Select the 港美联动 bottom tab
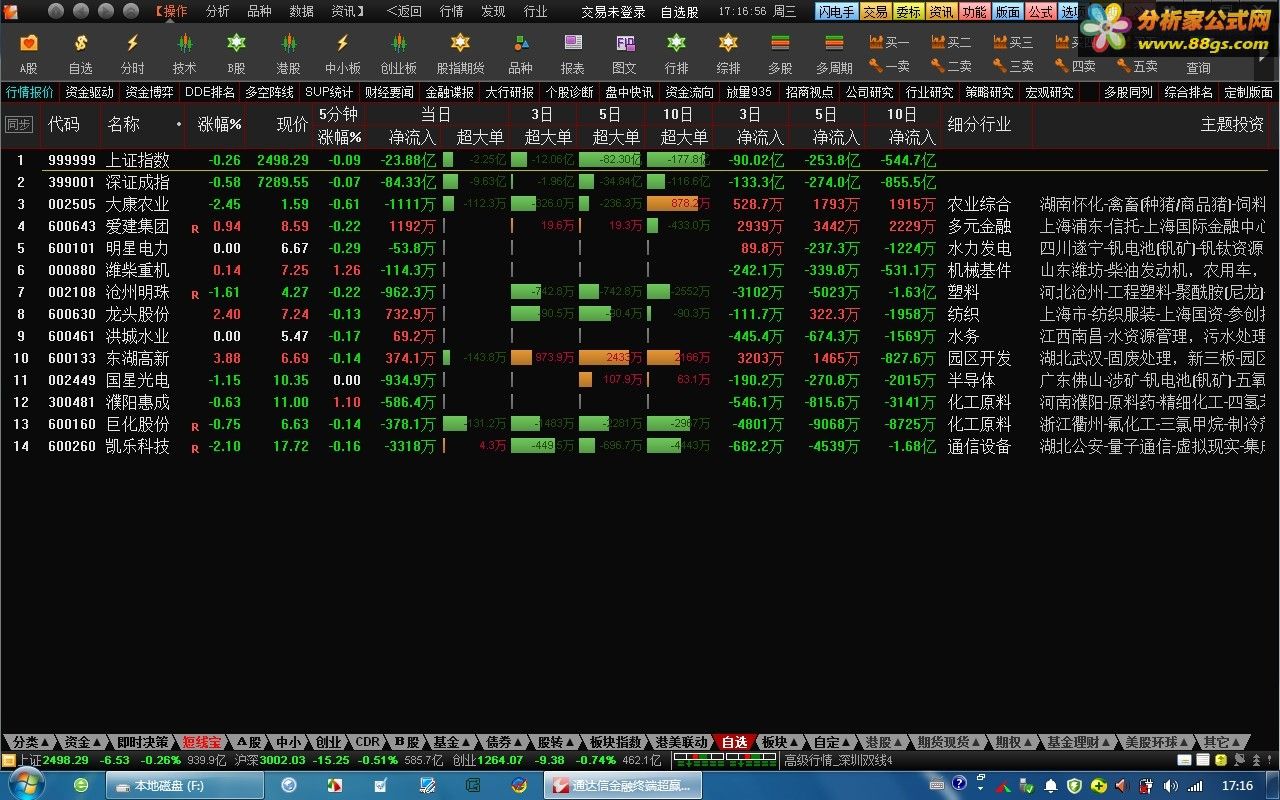This screenshot has width=1280, height=800. pyautogui.click(x=680, y=742)
